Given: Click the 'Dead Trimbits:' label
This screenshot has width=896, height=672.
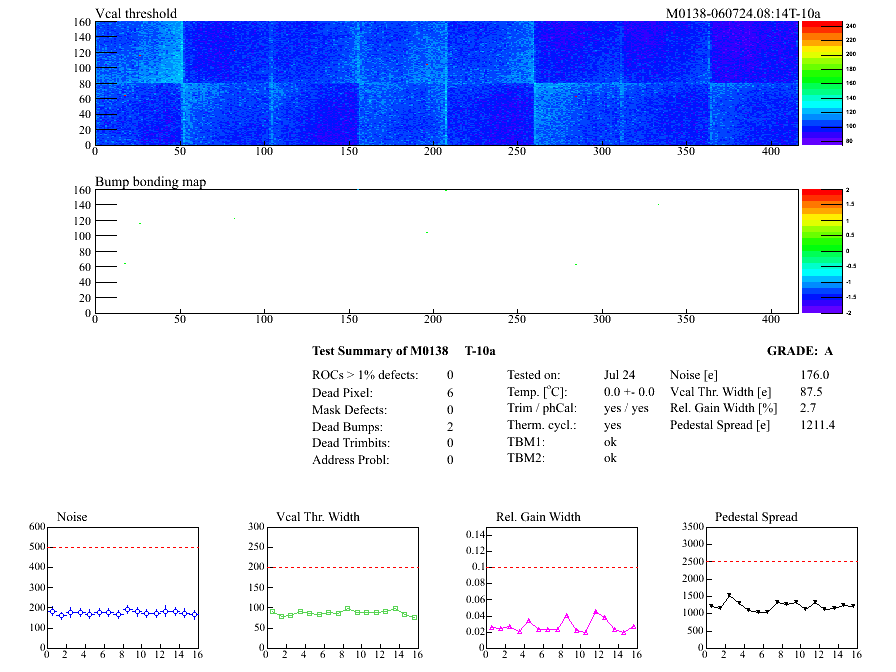Looking at the screenshot, I should click(351, 443).
